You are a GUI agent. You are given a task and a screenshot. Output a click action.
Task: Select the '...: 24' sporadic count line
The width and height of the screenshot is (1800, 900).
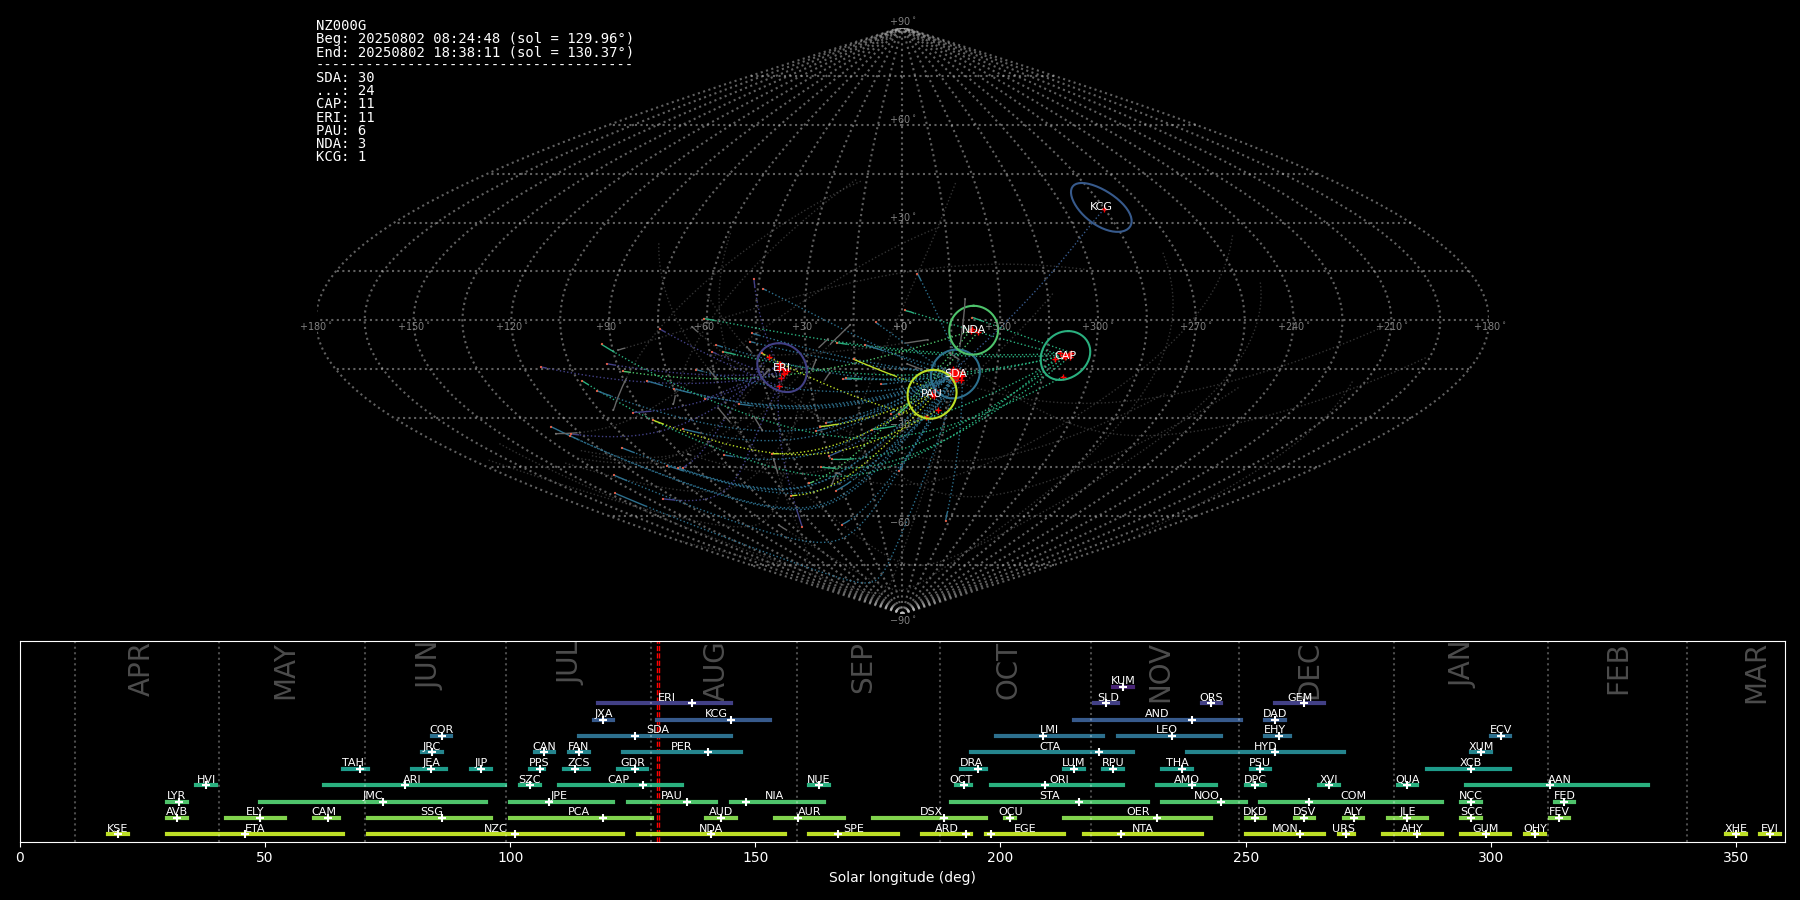click(x=345, y=90)
